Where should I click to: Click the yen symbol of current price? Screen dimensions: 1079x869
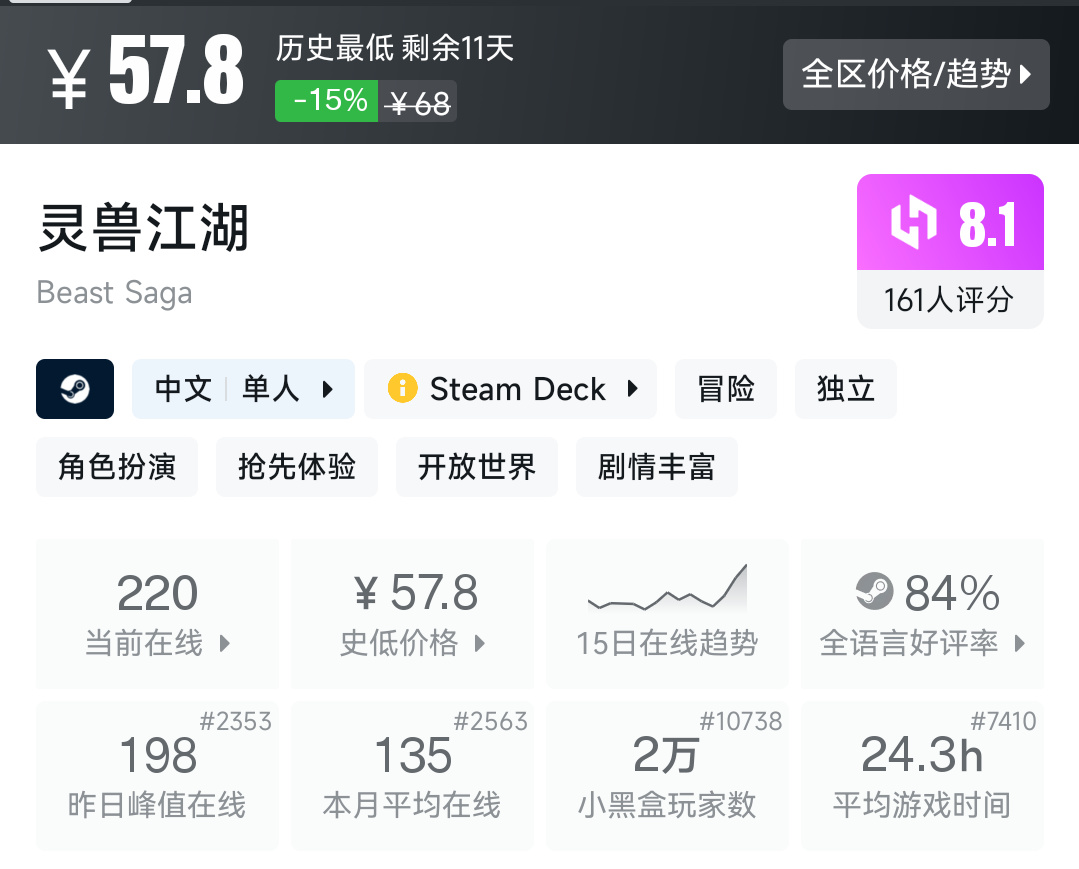[68, 76]
